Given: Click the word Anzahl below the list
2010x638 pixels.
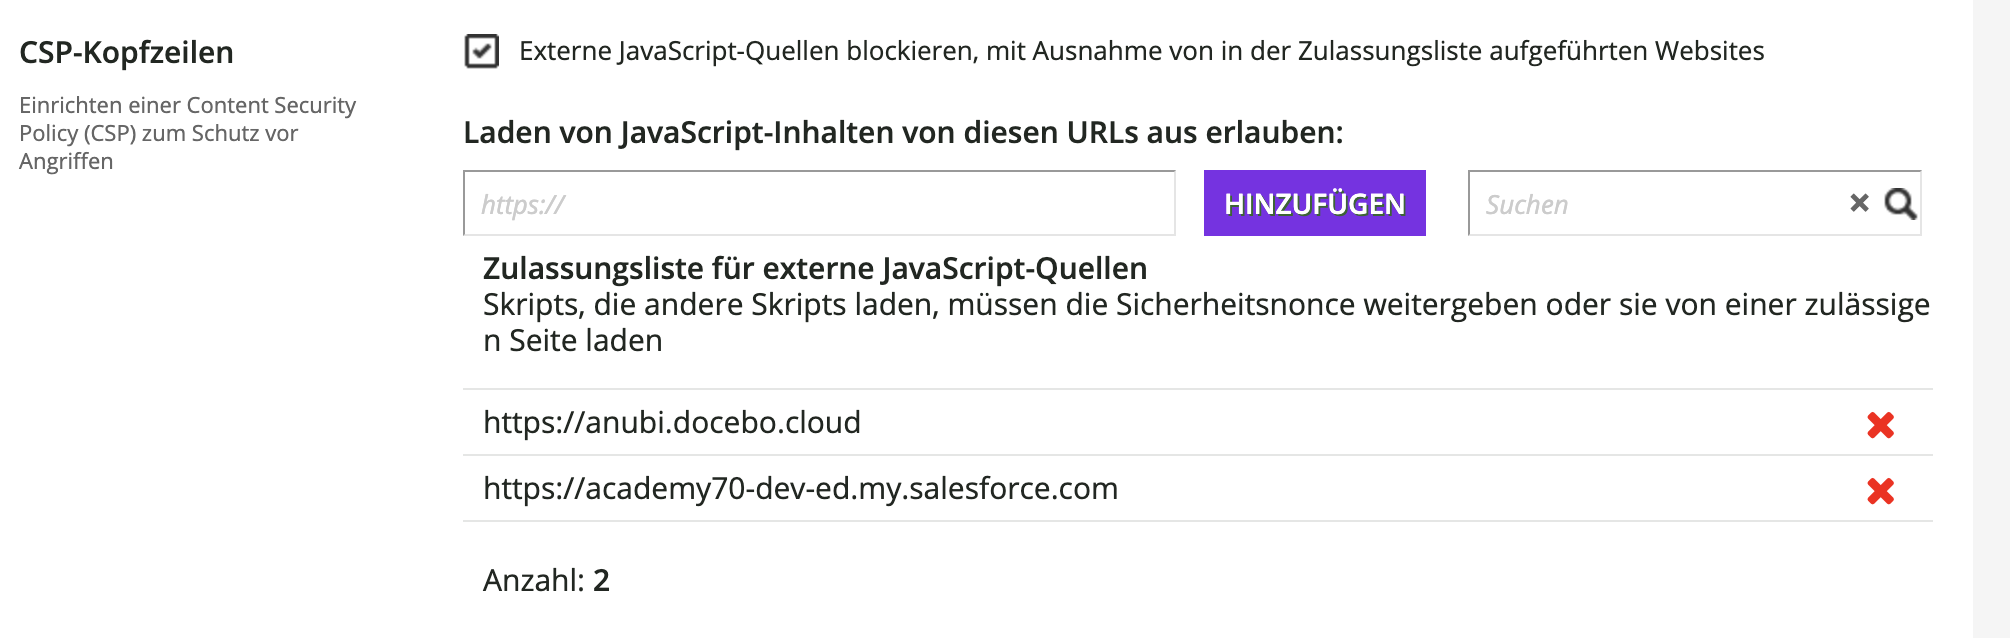Looking at the screenshot, I should [x=532, y=580].
